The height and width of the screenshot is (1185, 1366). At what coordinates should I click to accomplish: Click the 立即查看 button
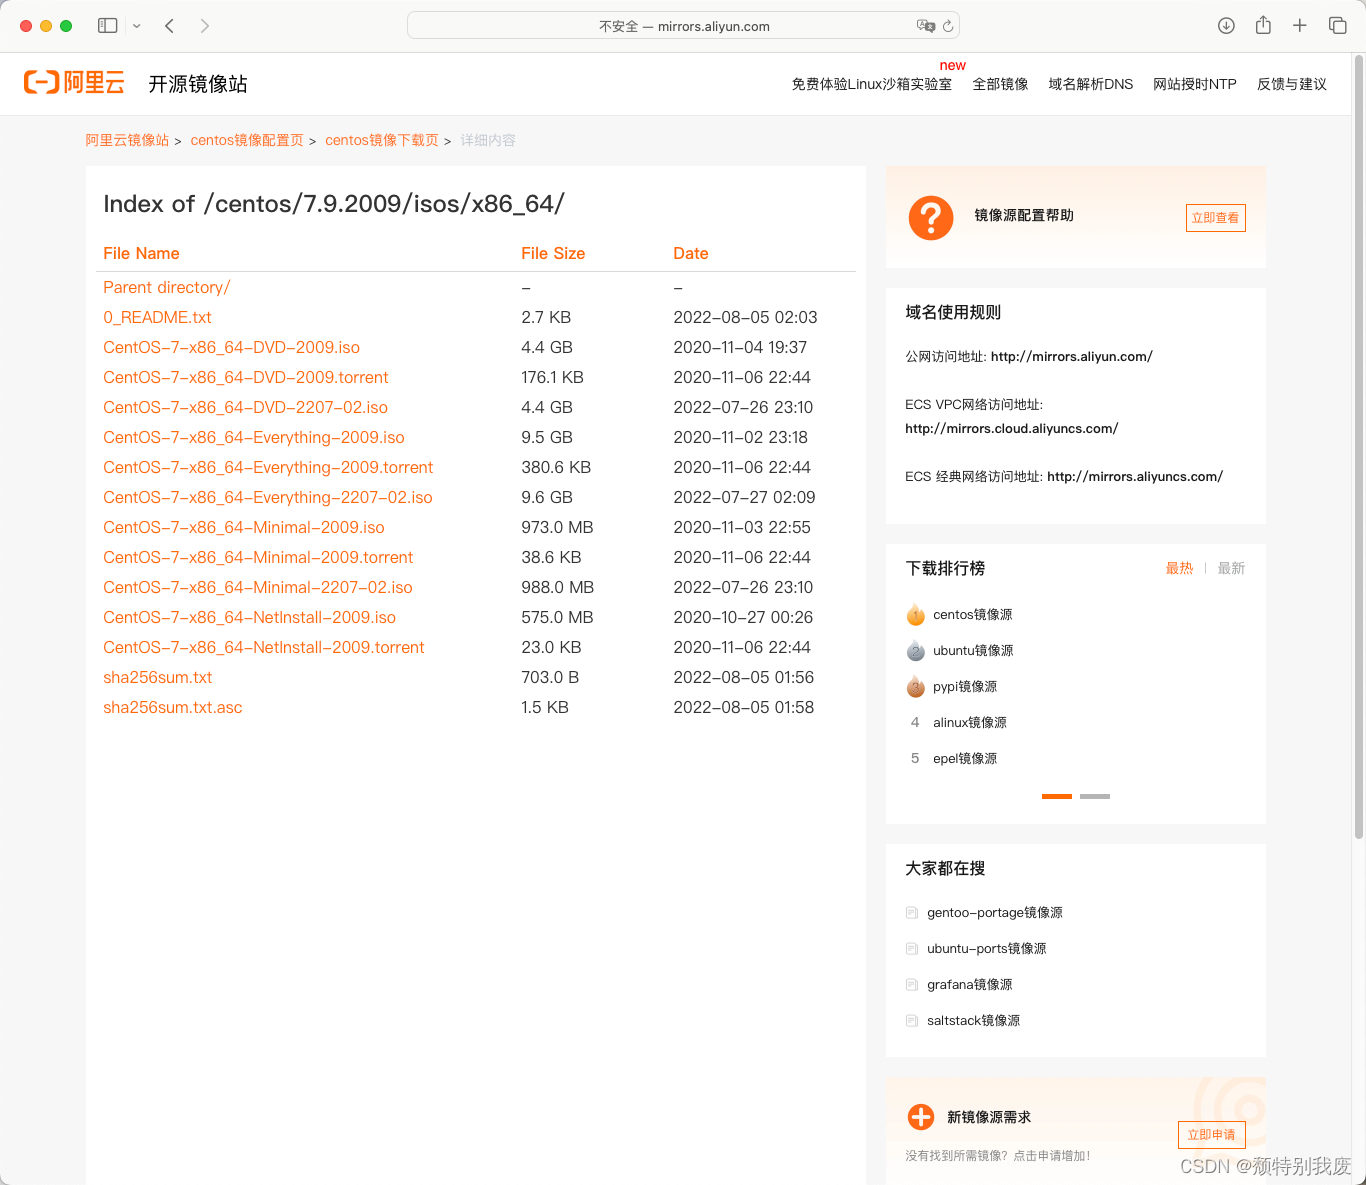pos(1215,217)
